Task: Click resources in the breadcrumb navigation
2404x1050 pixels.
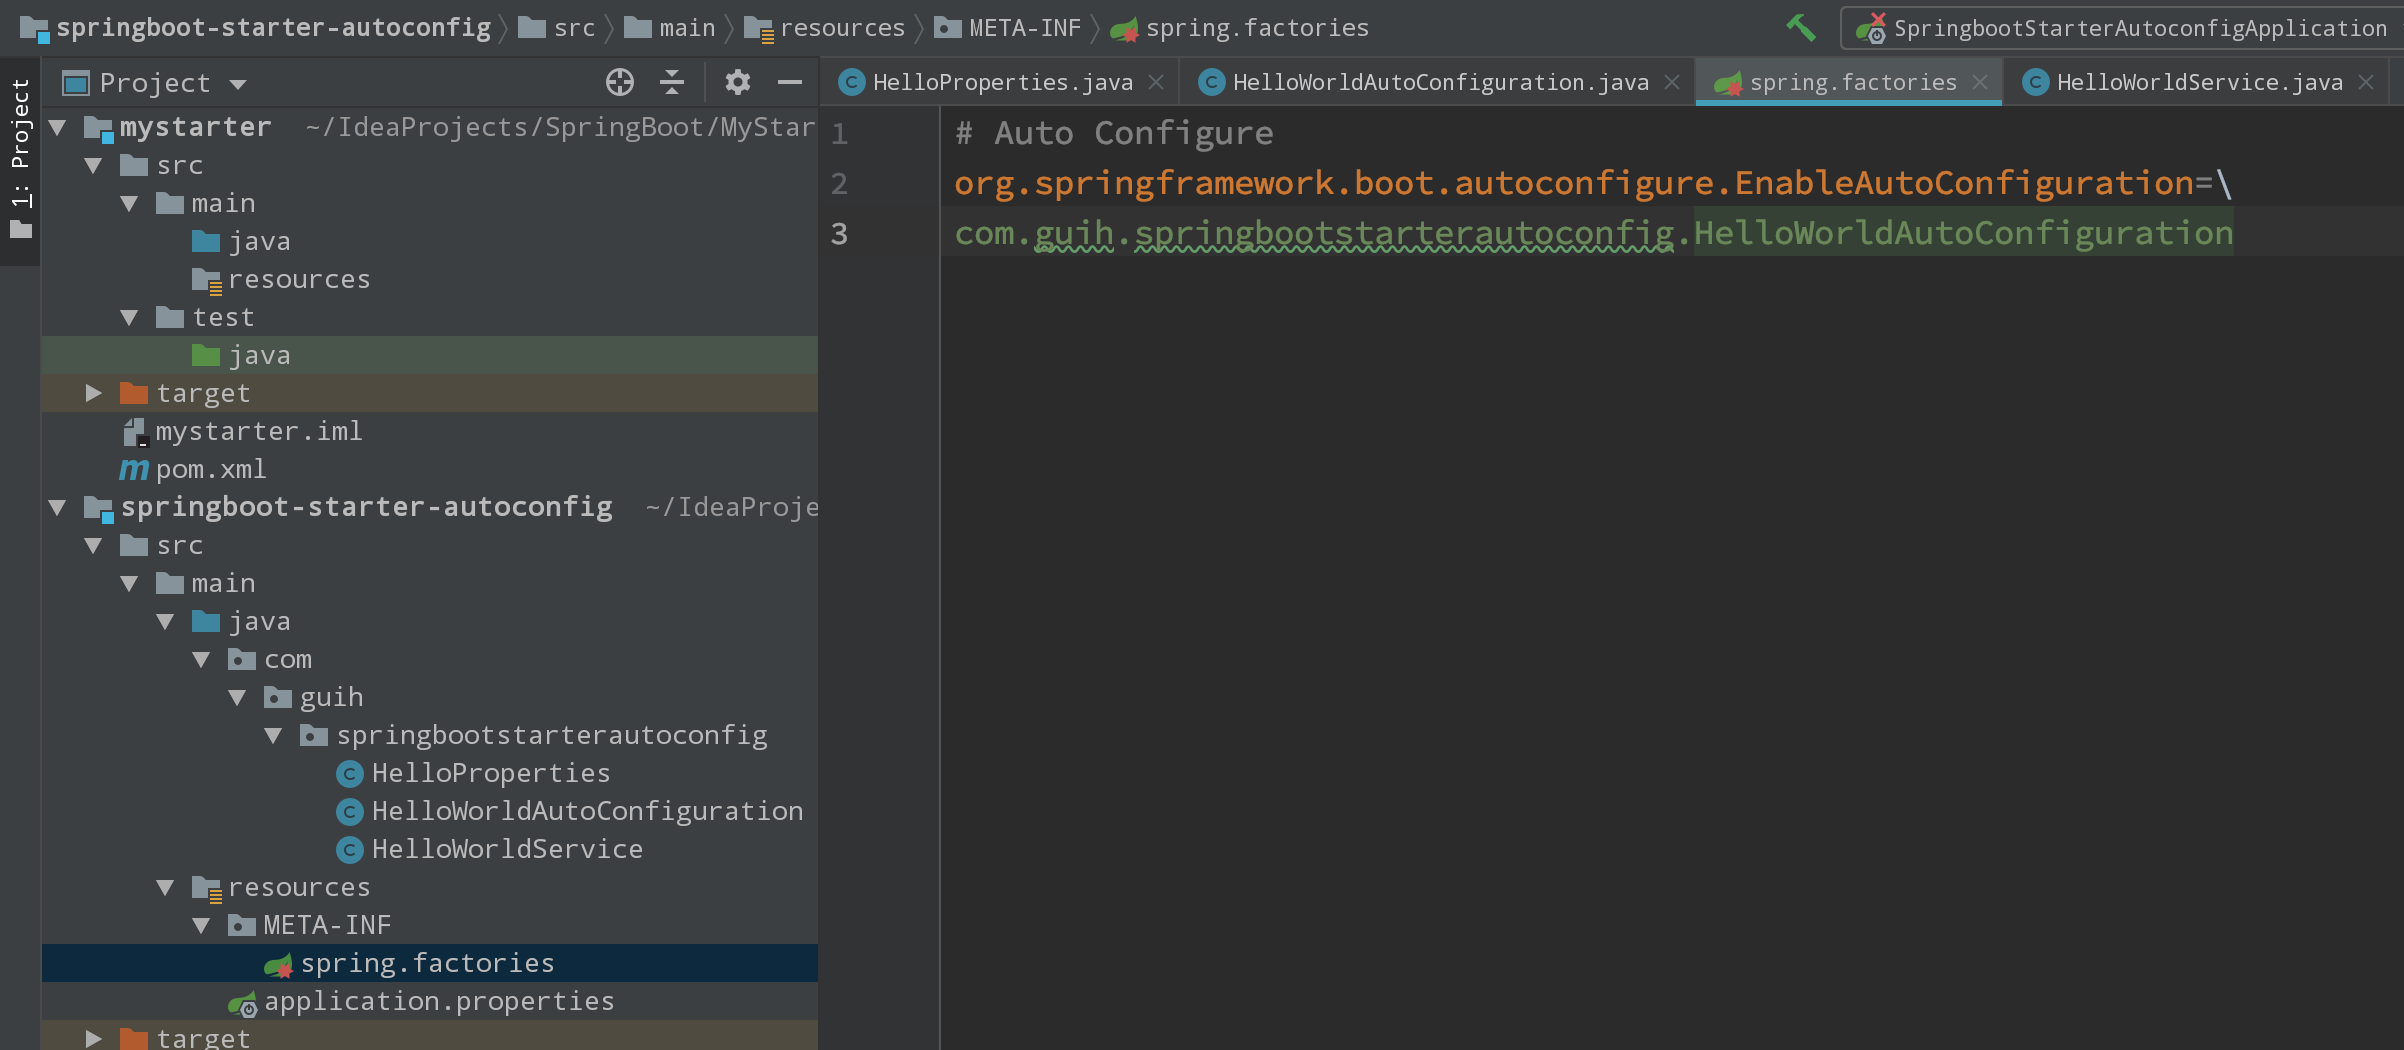Action: [x=844, y=27]
